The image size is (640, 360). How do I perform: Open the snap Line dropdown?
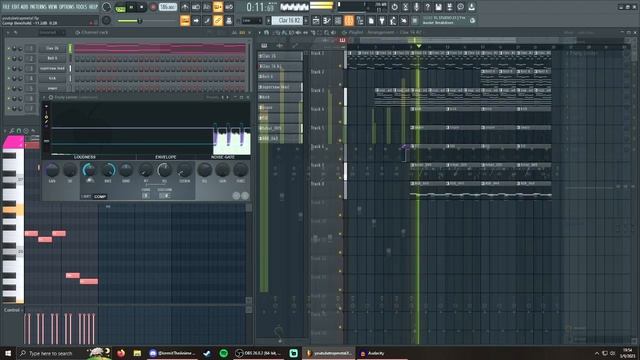pos(251,20)
